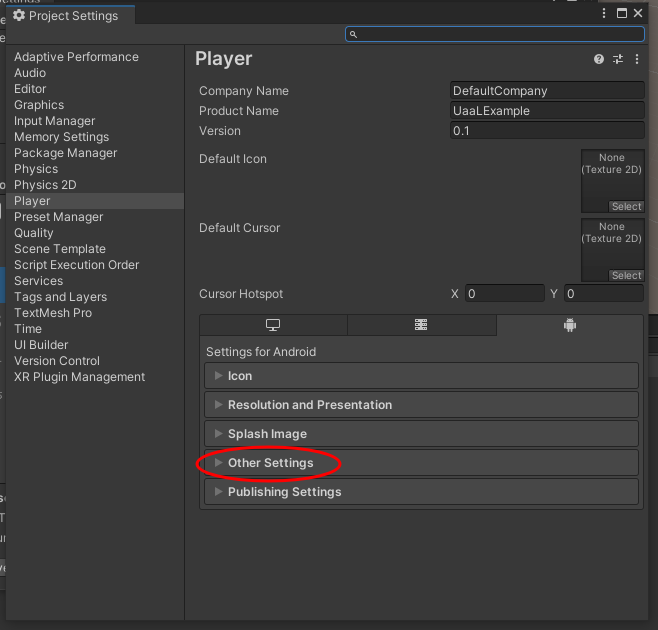The width and height of the screenshot is (658, 630).
Task: Expand the Publishing Settings section
Action: point(421,491)
